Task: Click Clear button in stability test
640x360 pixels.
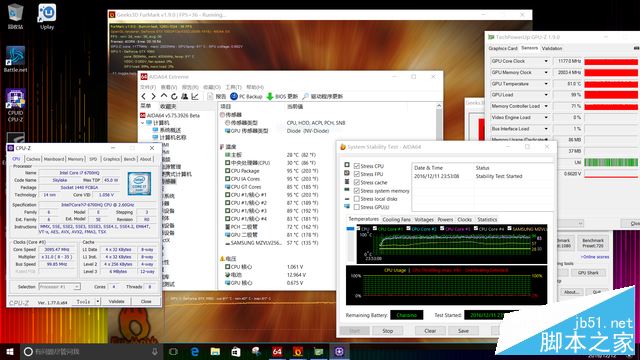Action: pos(430,331)
